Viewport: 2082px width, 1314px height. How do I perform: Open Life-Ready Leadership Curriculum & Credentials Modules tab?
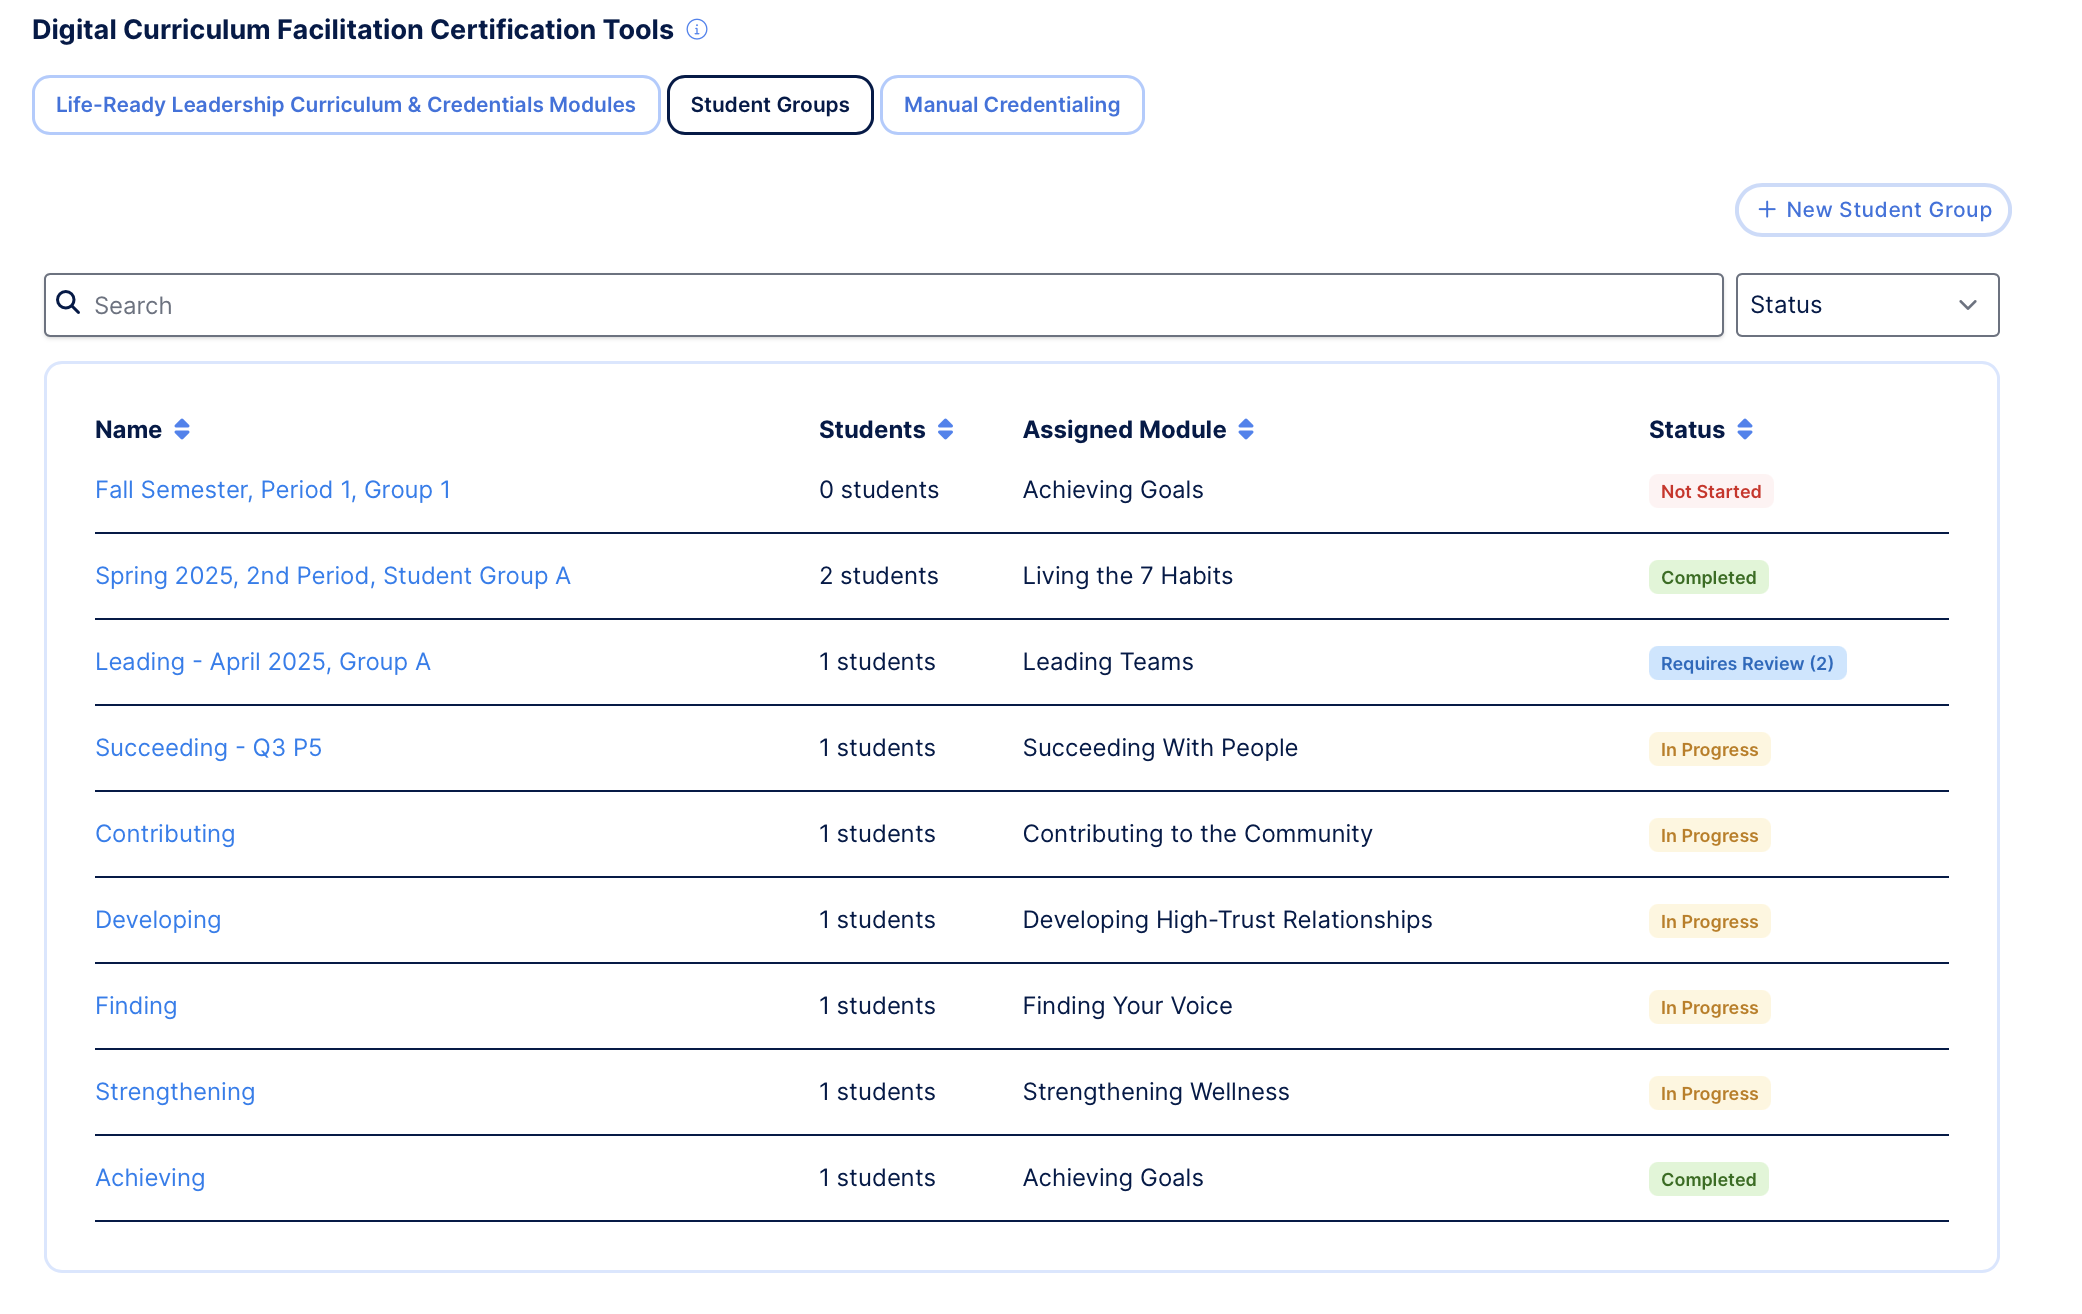[x=345, y=105]
